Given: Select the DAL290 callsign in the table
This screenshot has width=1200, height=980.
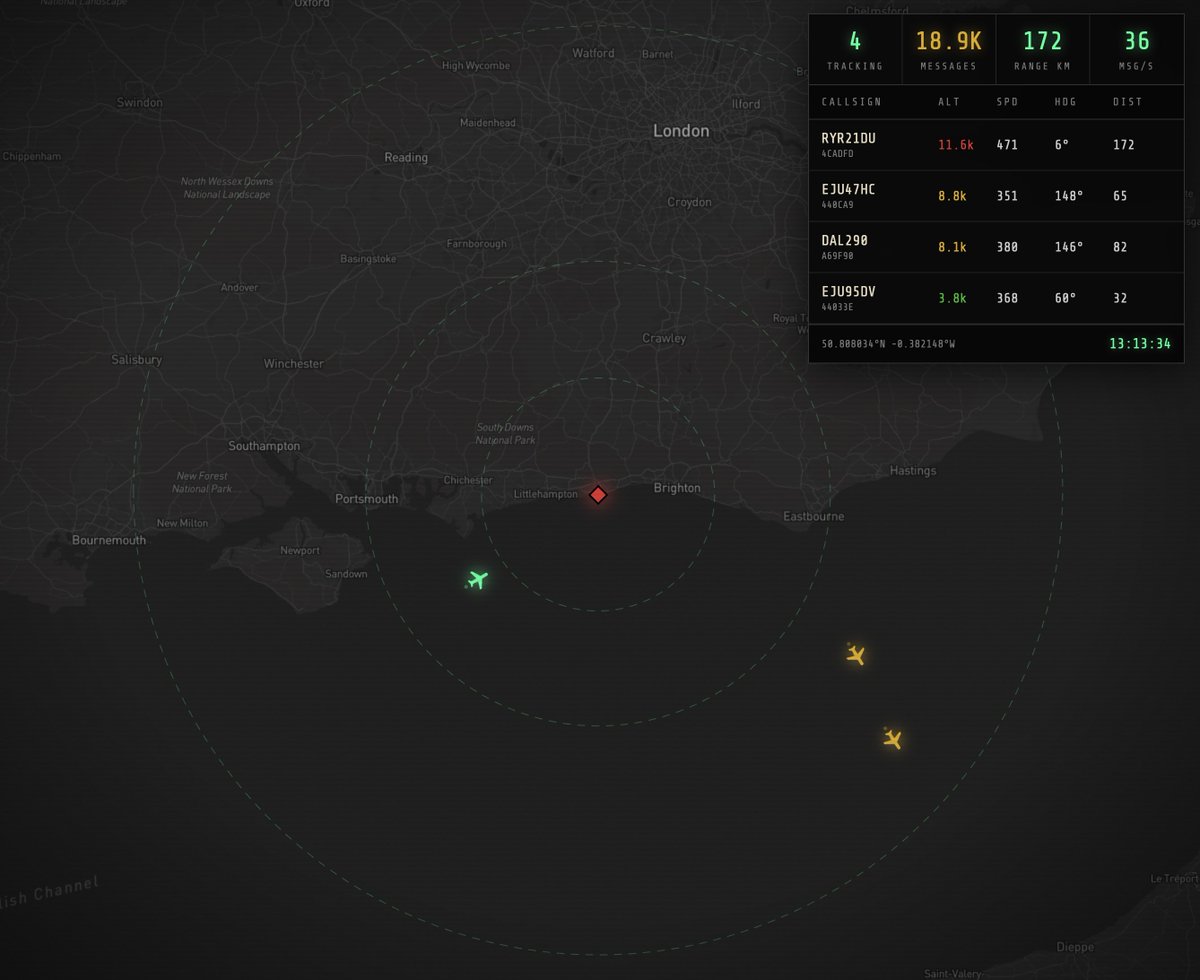Looking at the screenshot, I should [844, 240].
